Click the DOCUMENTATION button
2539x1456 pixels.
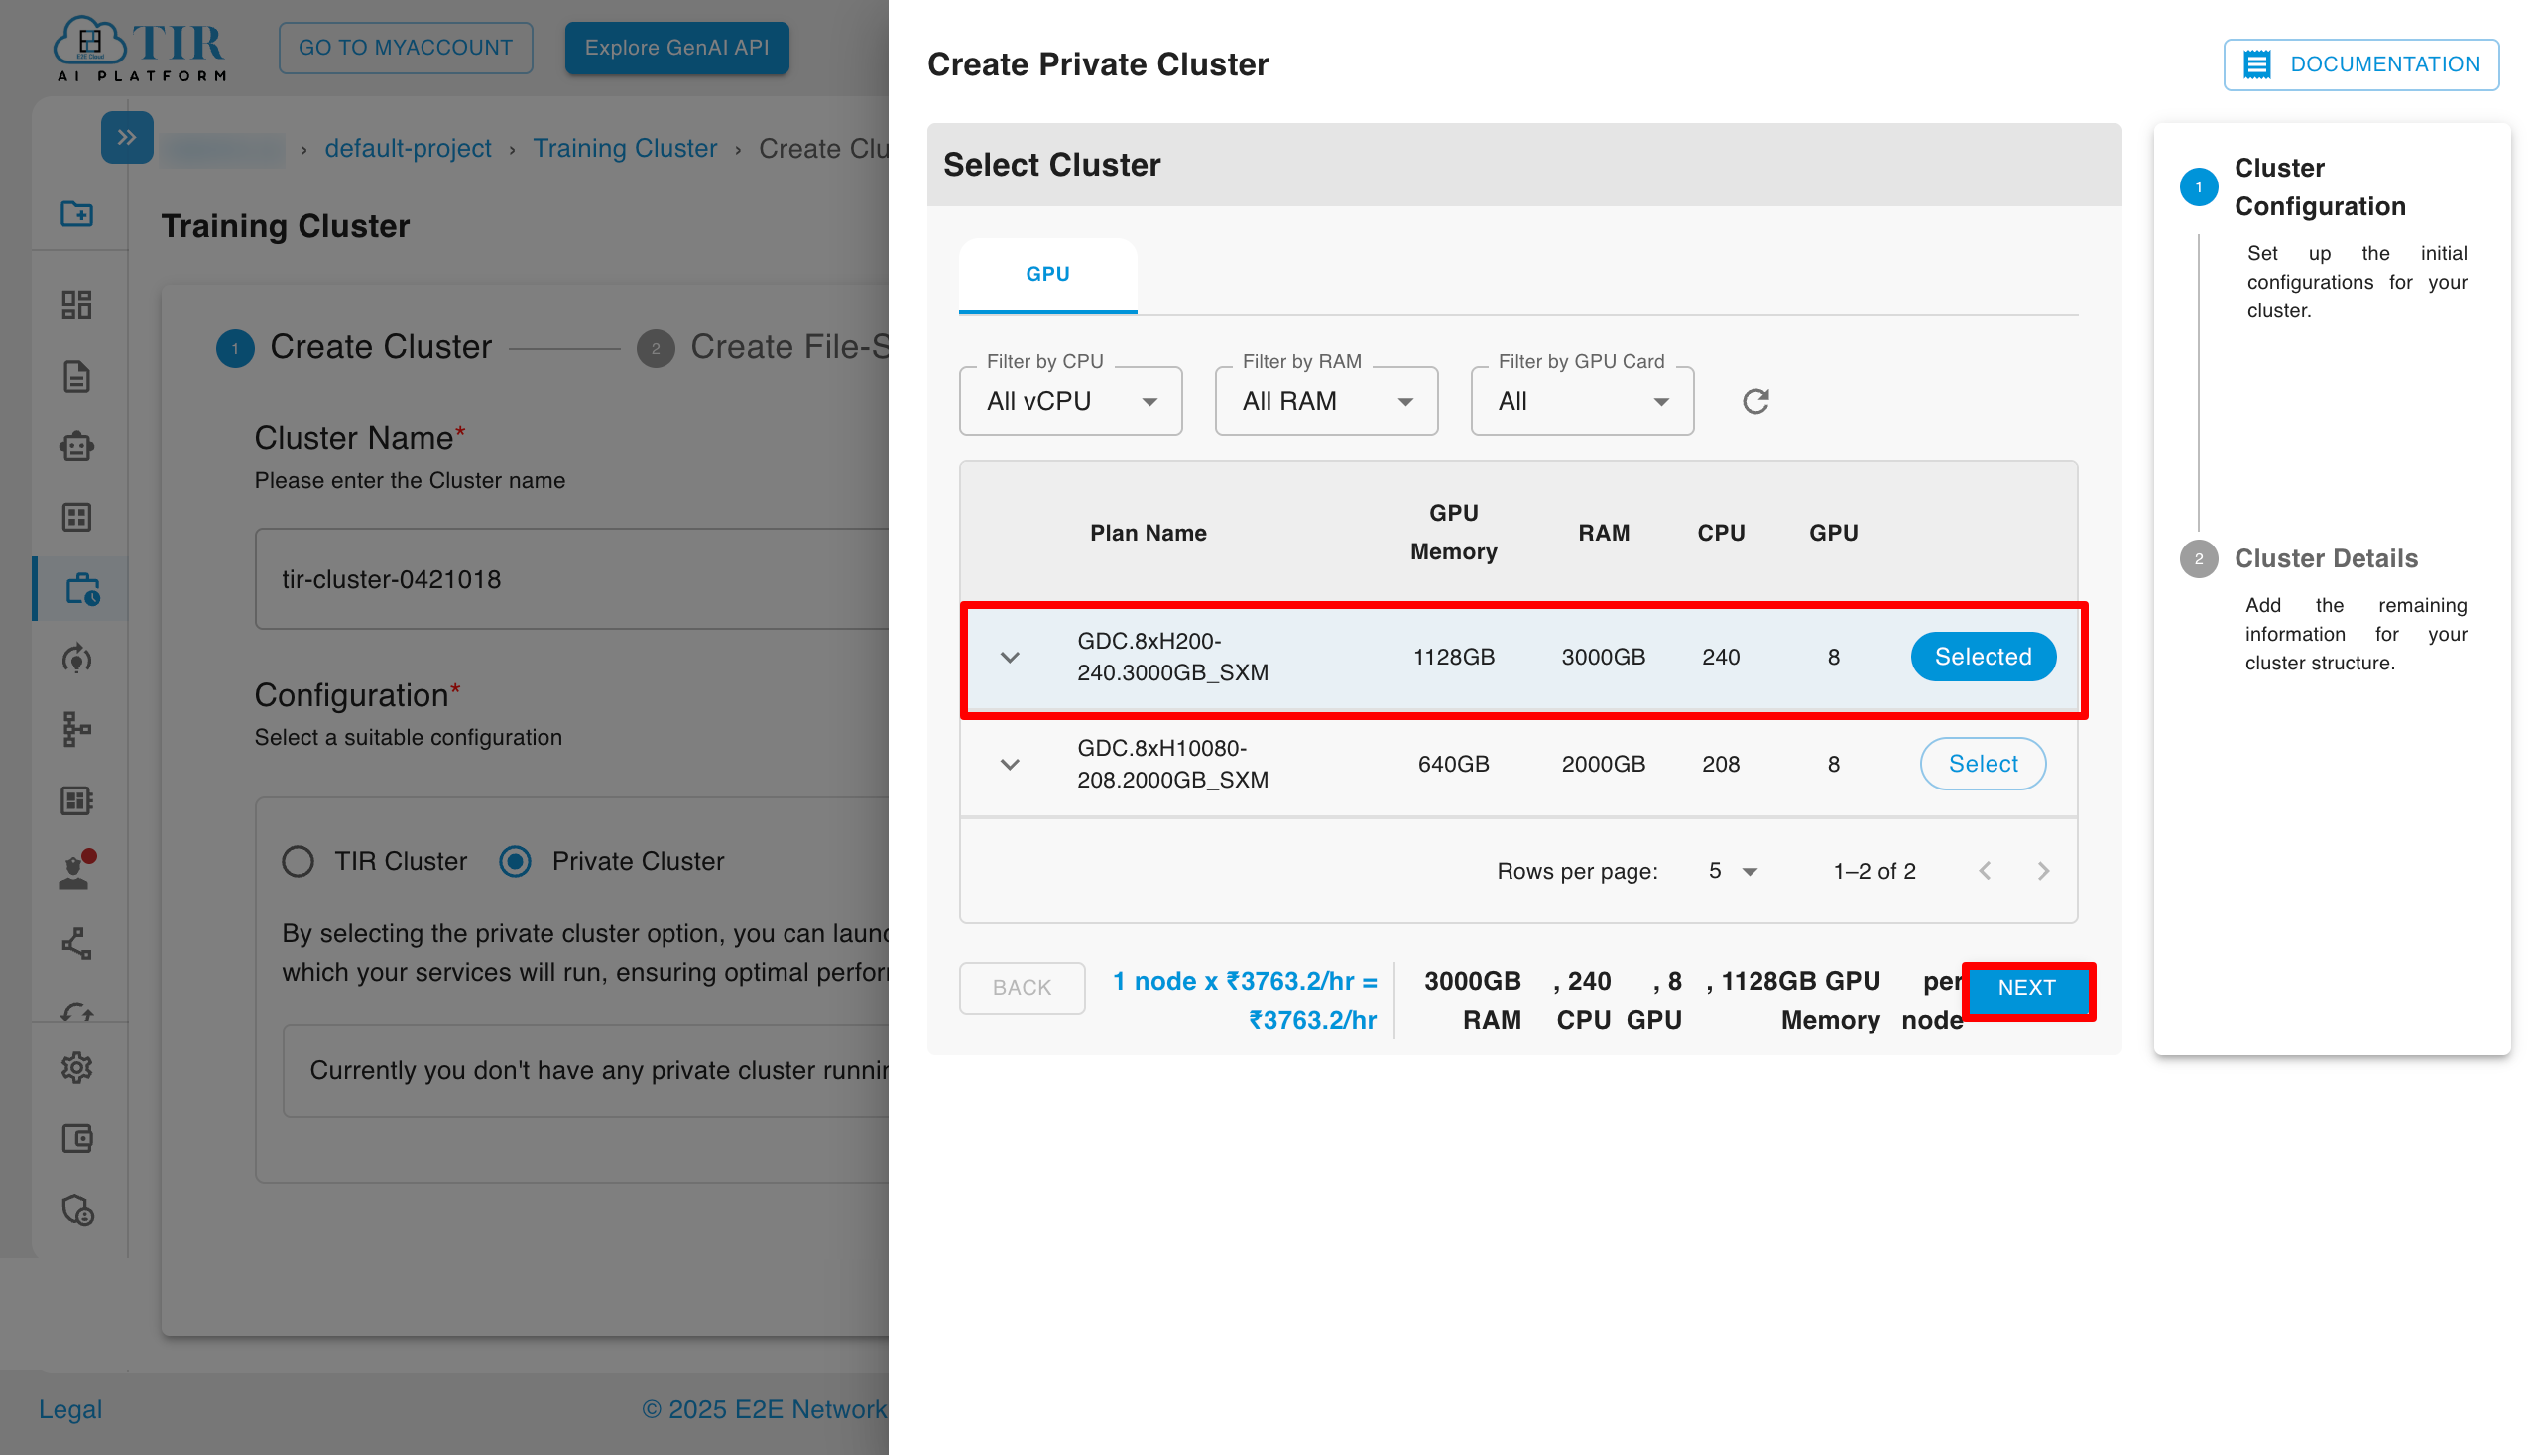tap(2361, 65)
